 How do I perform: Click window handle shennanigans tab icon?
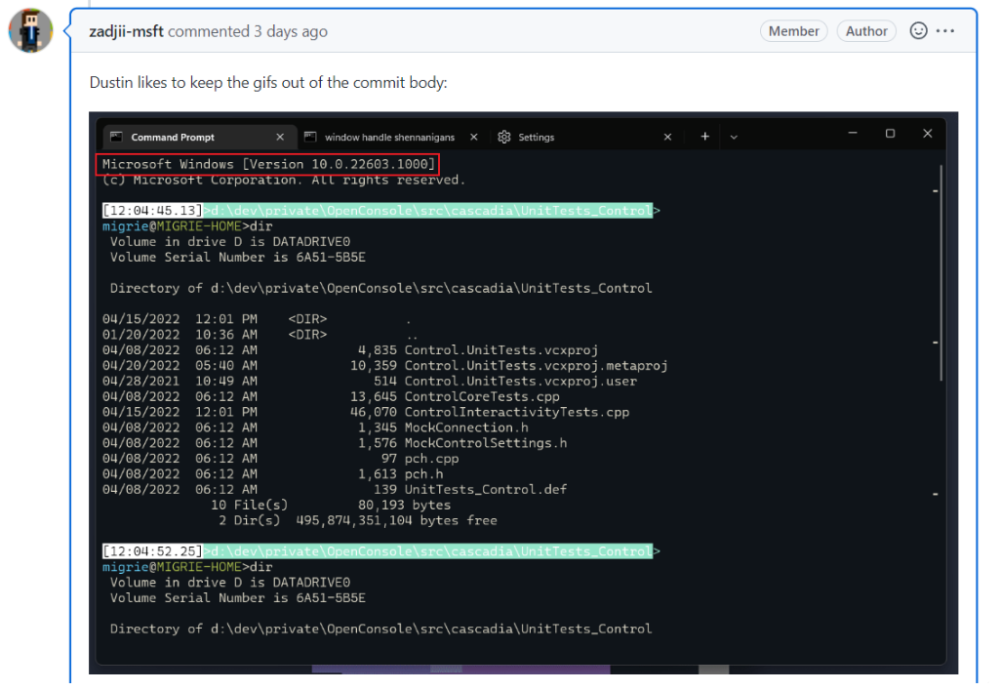(x=311, y=137)
